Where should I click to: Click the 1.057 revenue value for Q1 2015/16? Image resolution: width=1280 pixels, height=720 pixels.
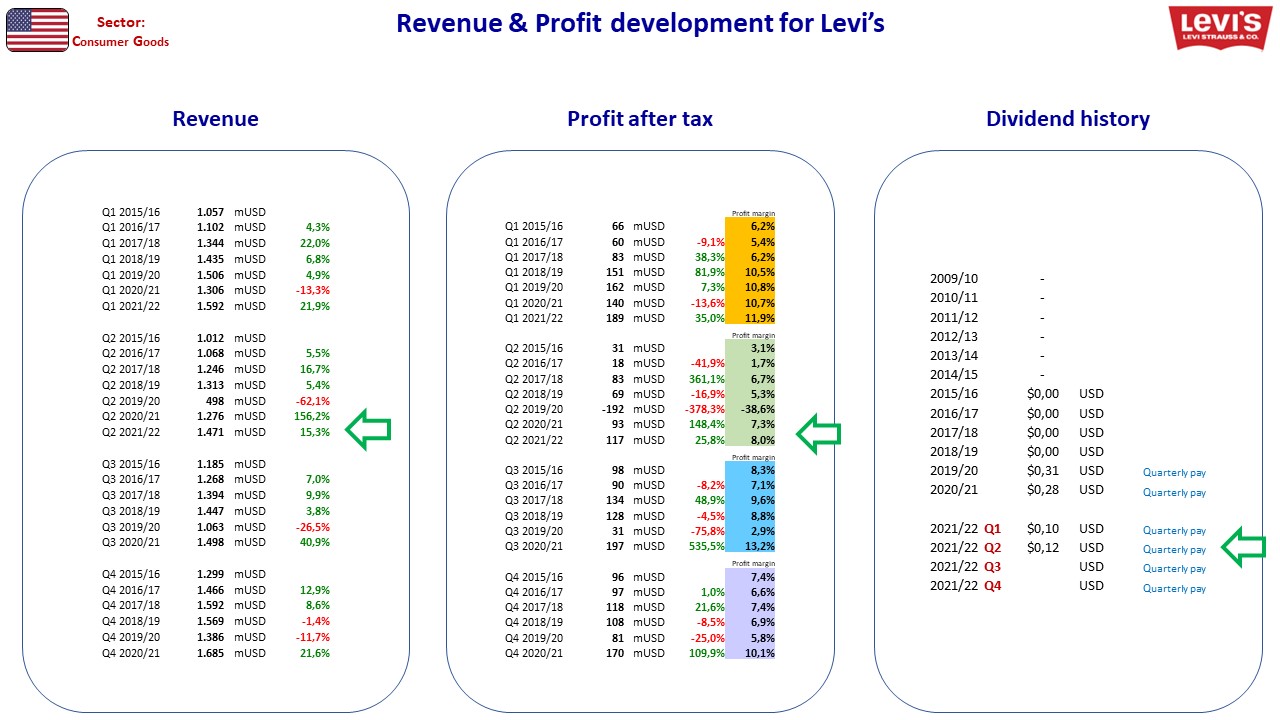pyautogui.click(x=210, y=212)
